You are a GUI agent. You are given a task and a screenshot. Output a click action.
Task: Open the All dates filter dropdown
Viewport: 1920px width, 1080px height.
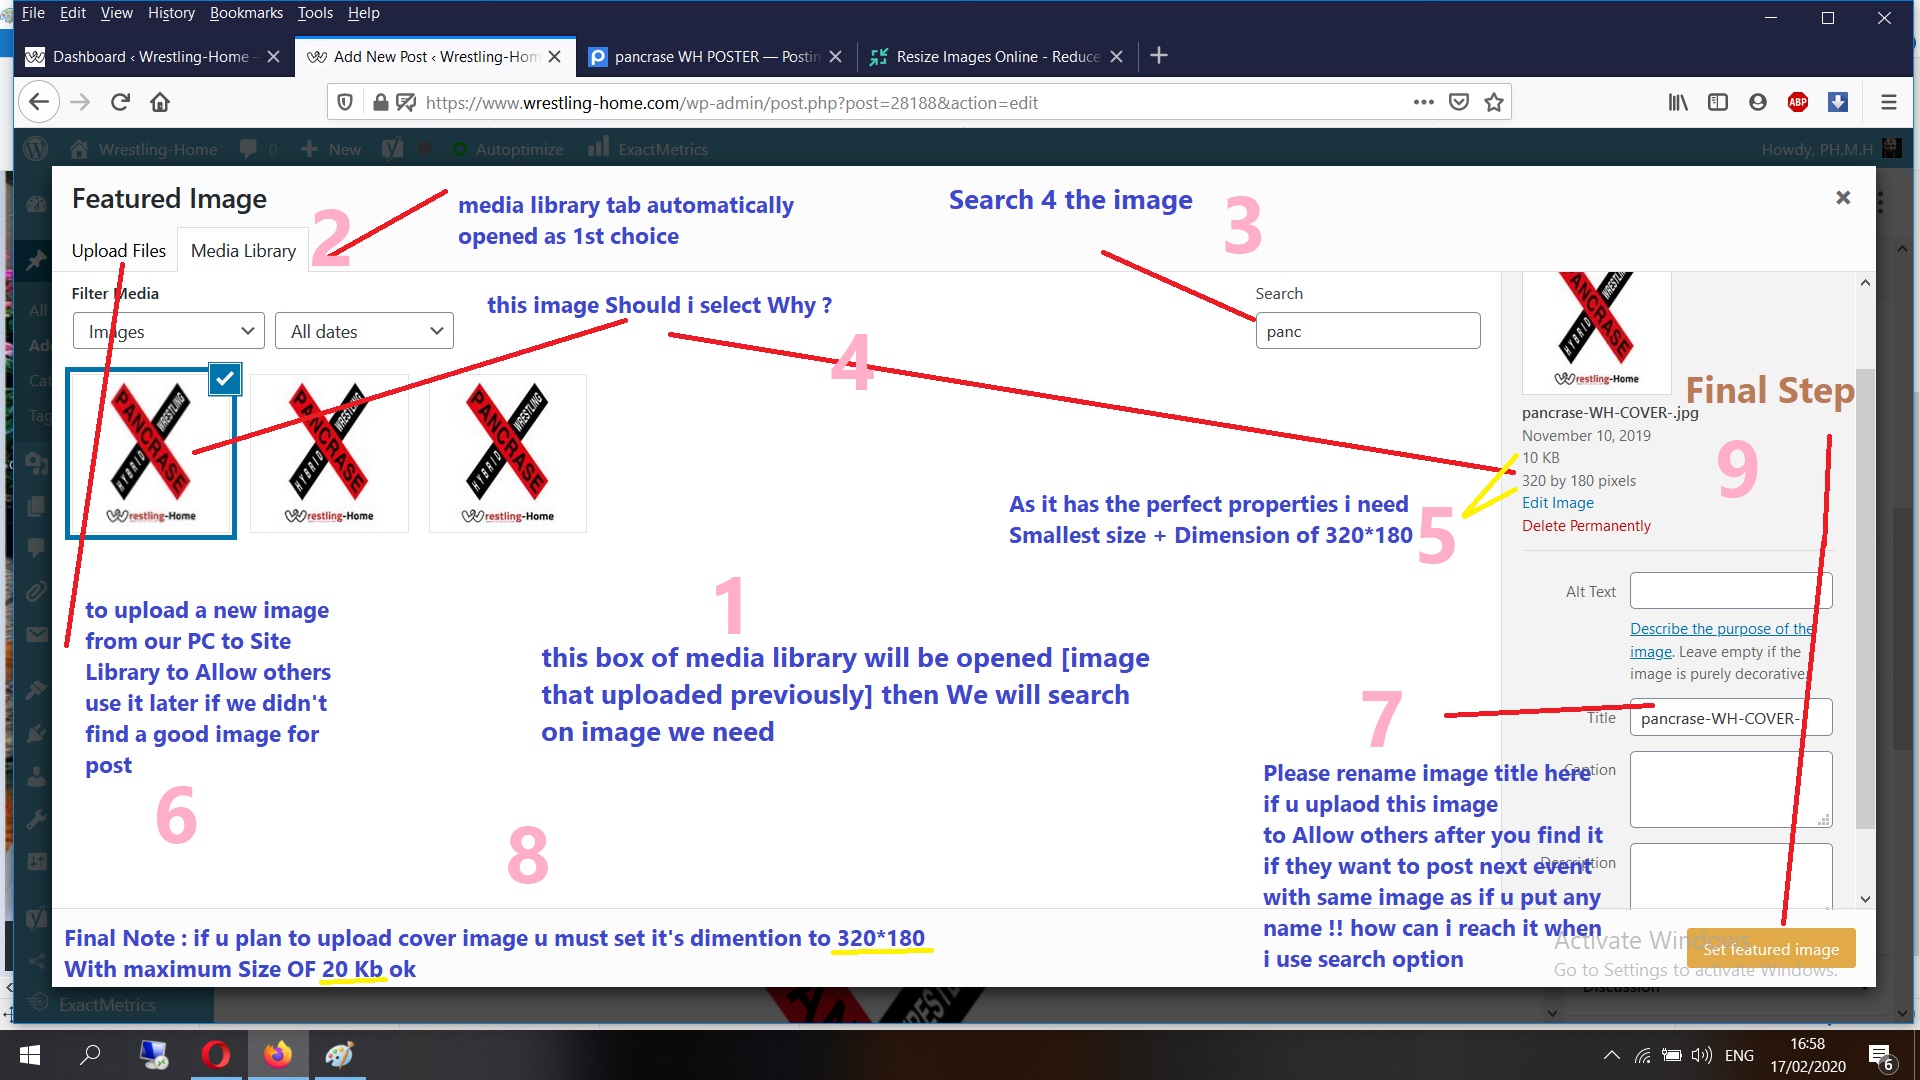[364, 331]
